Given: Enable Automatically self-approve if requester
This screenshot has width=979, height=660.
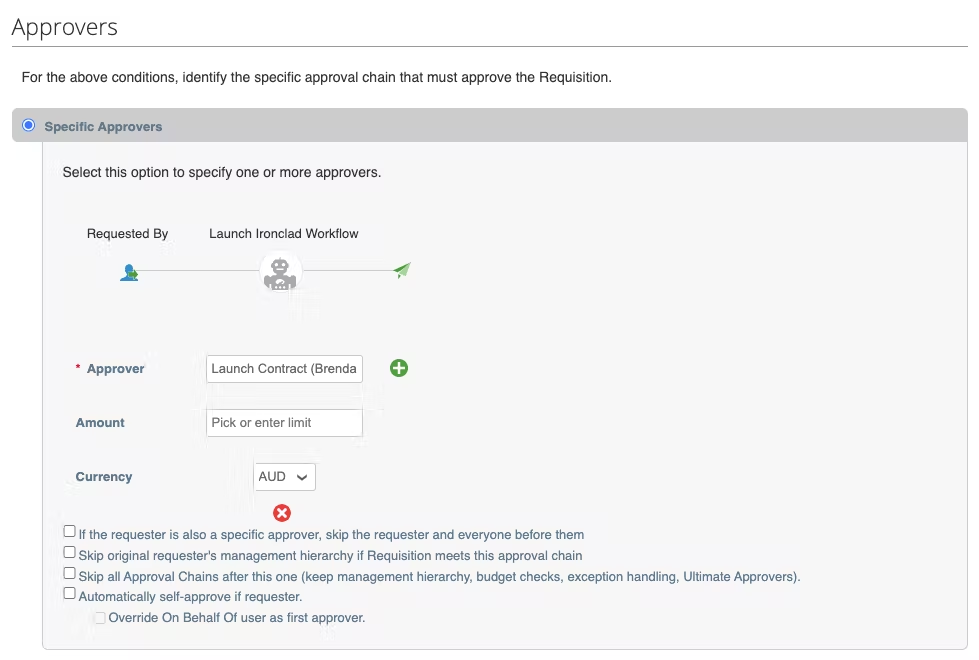Looking at the screenshot, I should click(69, 594).
